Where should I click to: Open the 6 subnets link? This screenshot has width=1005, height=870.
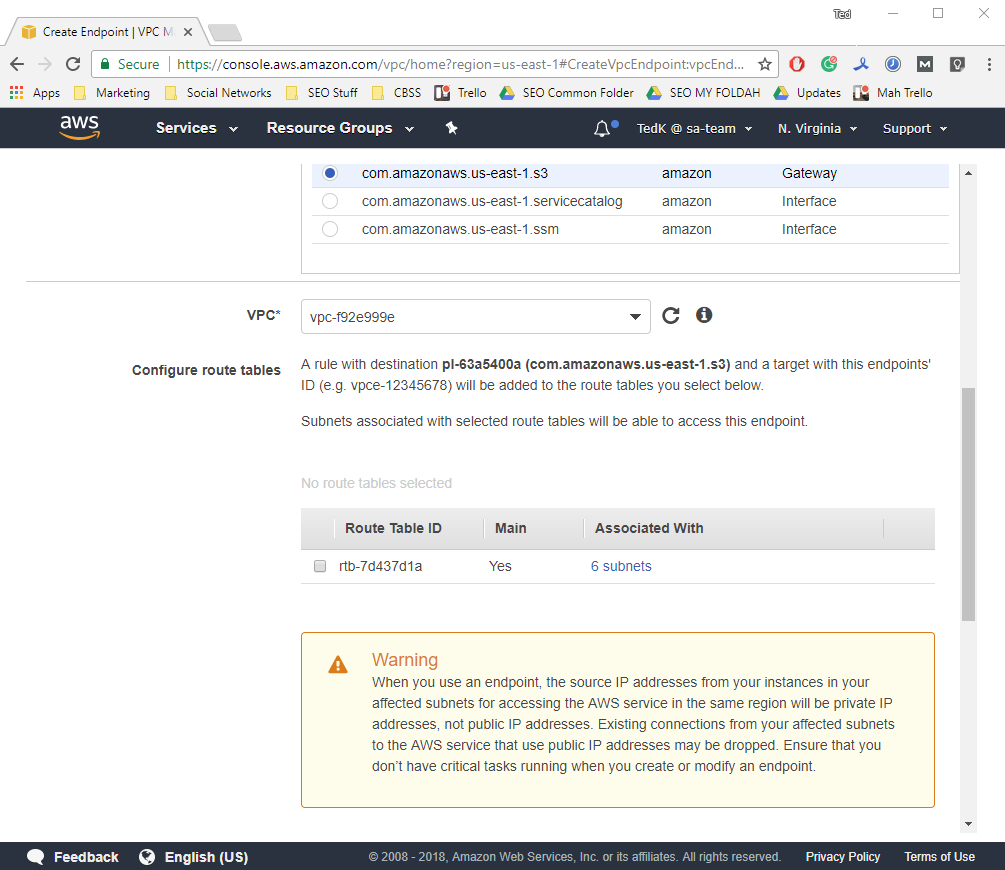621,566
